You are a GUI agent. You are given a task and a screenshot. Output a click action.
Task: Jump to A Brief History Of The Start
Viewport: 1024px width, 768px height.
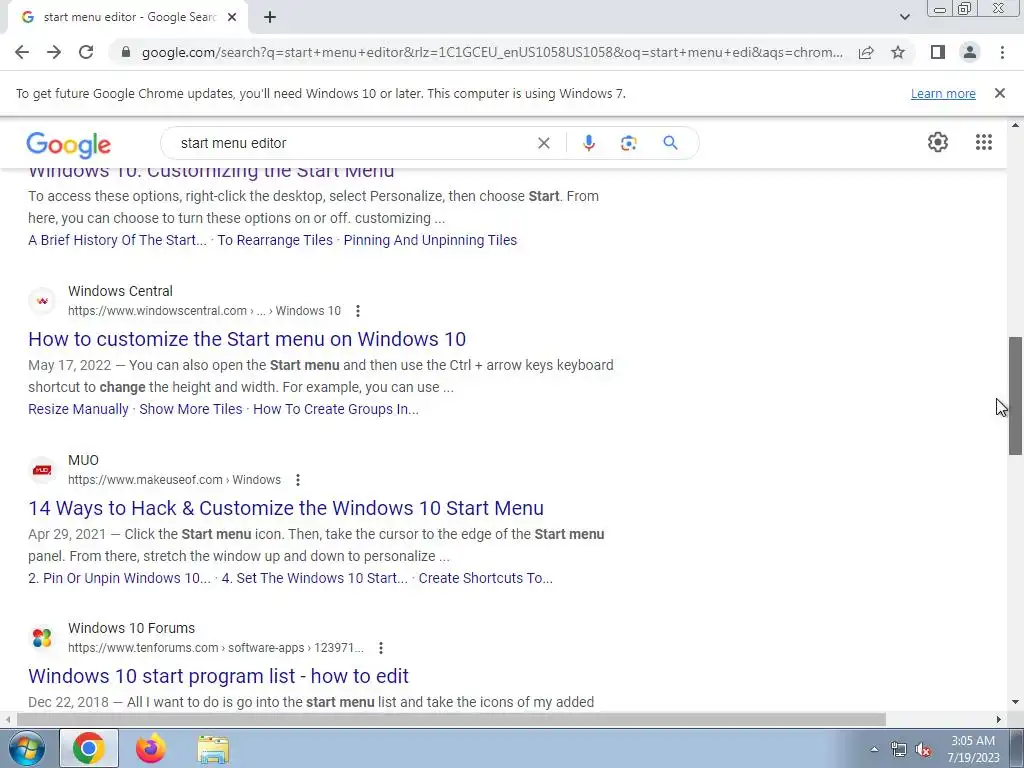118,240
